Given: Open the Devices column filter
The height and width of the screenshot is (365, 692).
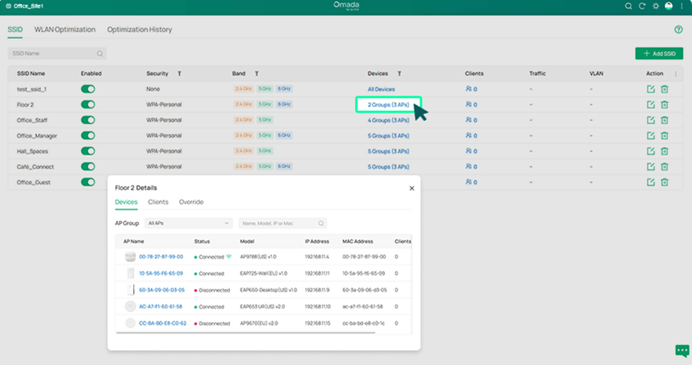Looking at the screenshot, I should 399,74.
